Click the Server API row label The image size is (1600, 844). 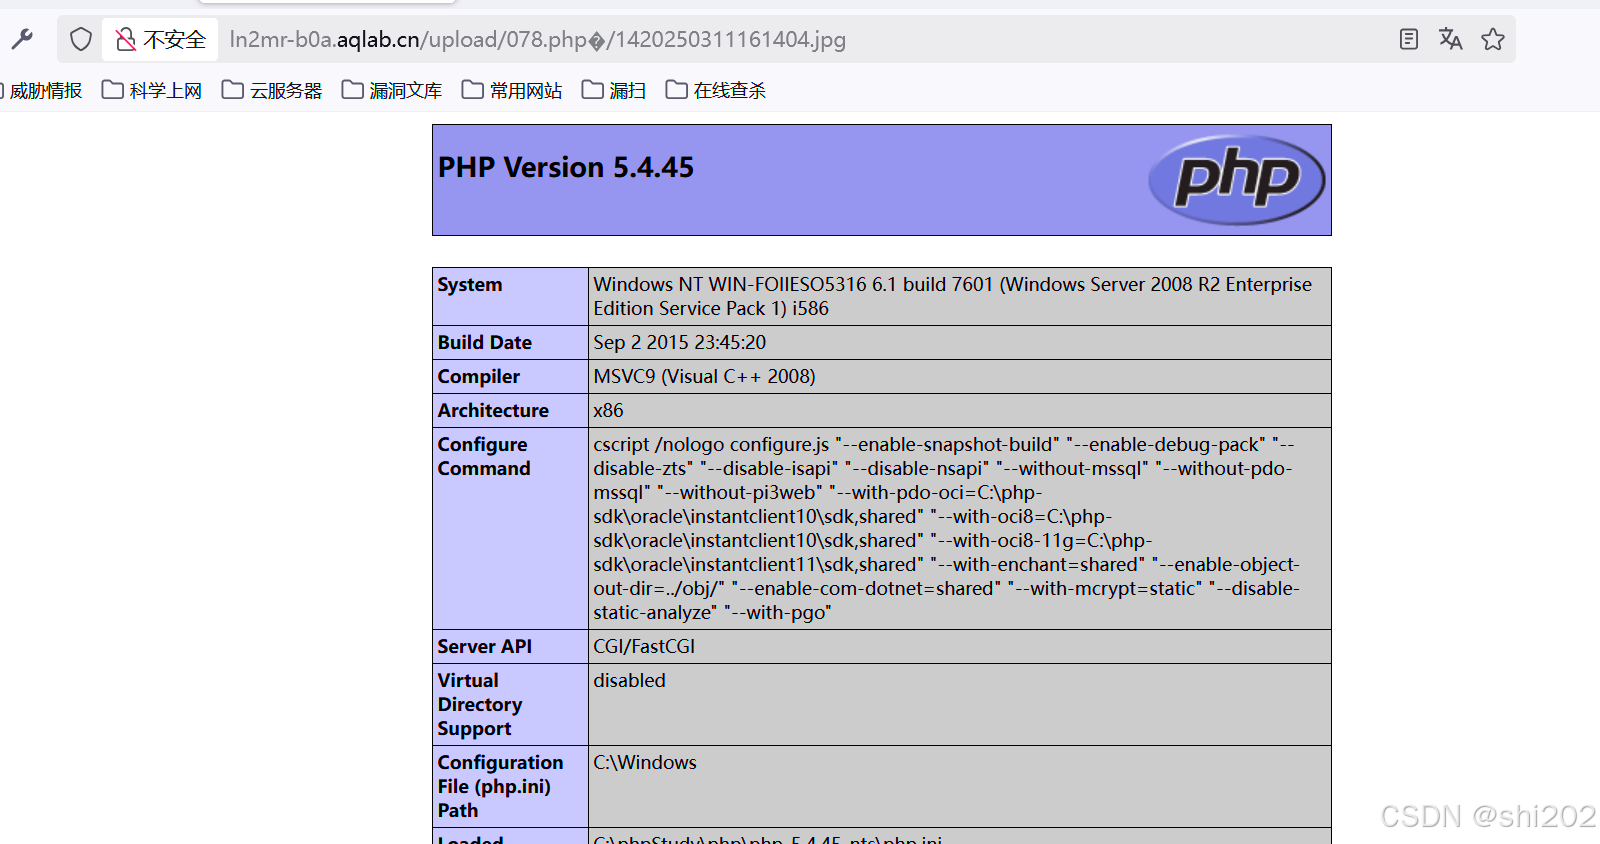click(485, 646)
